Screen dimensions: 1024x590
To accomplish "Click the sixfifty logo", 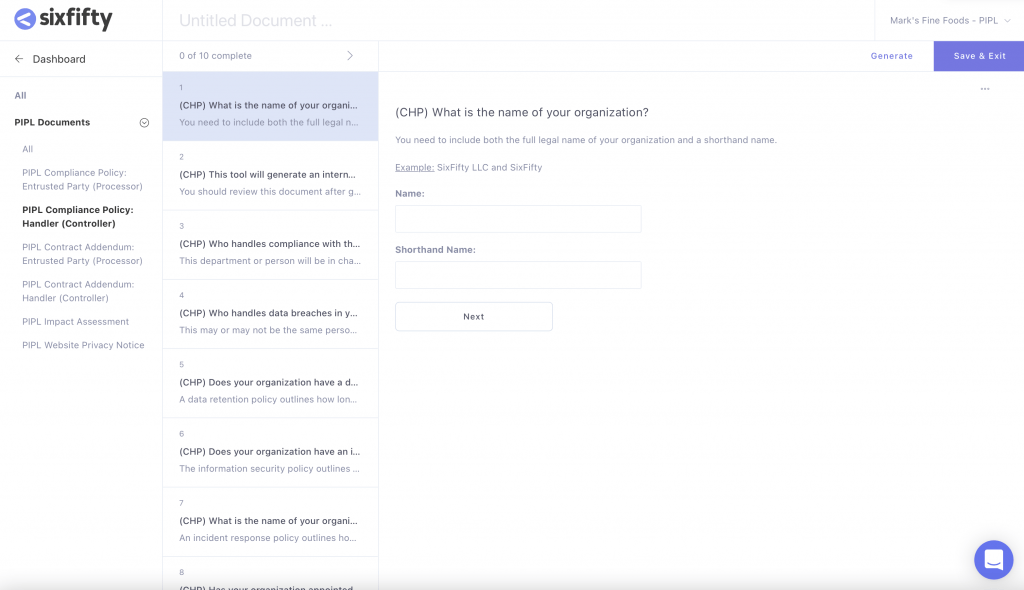I will (63, 19).
